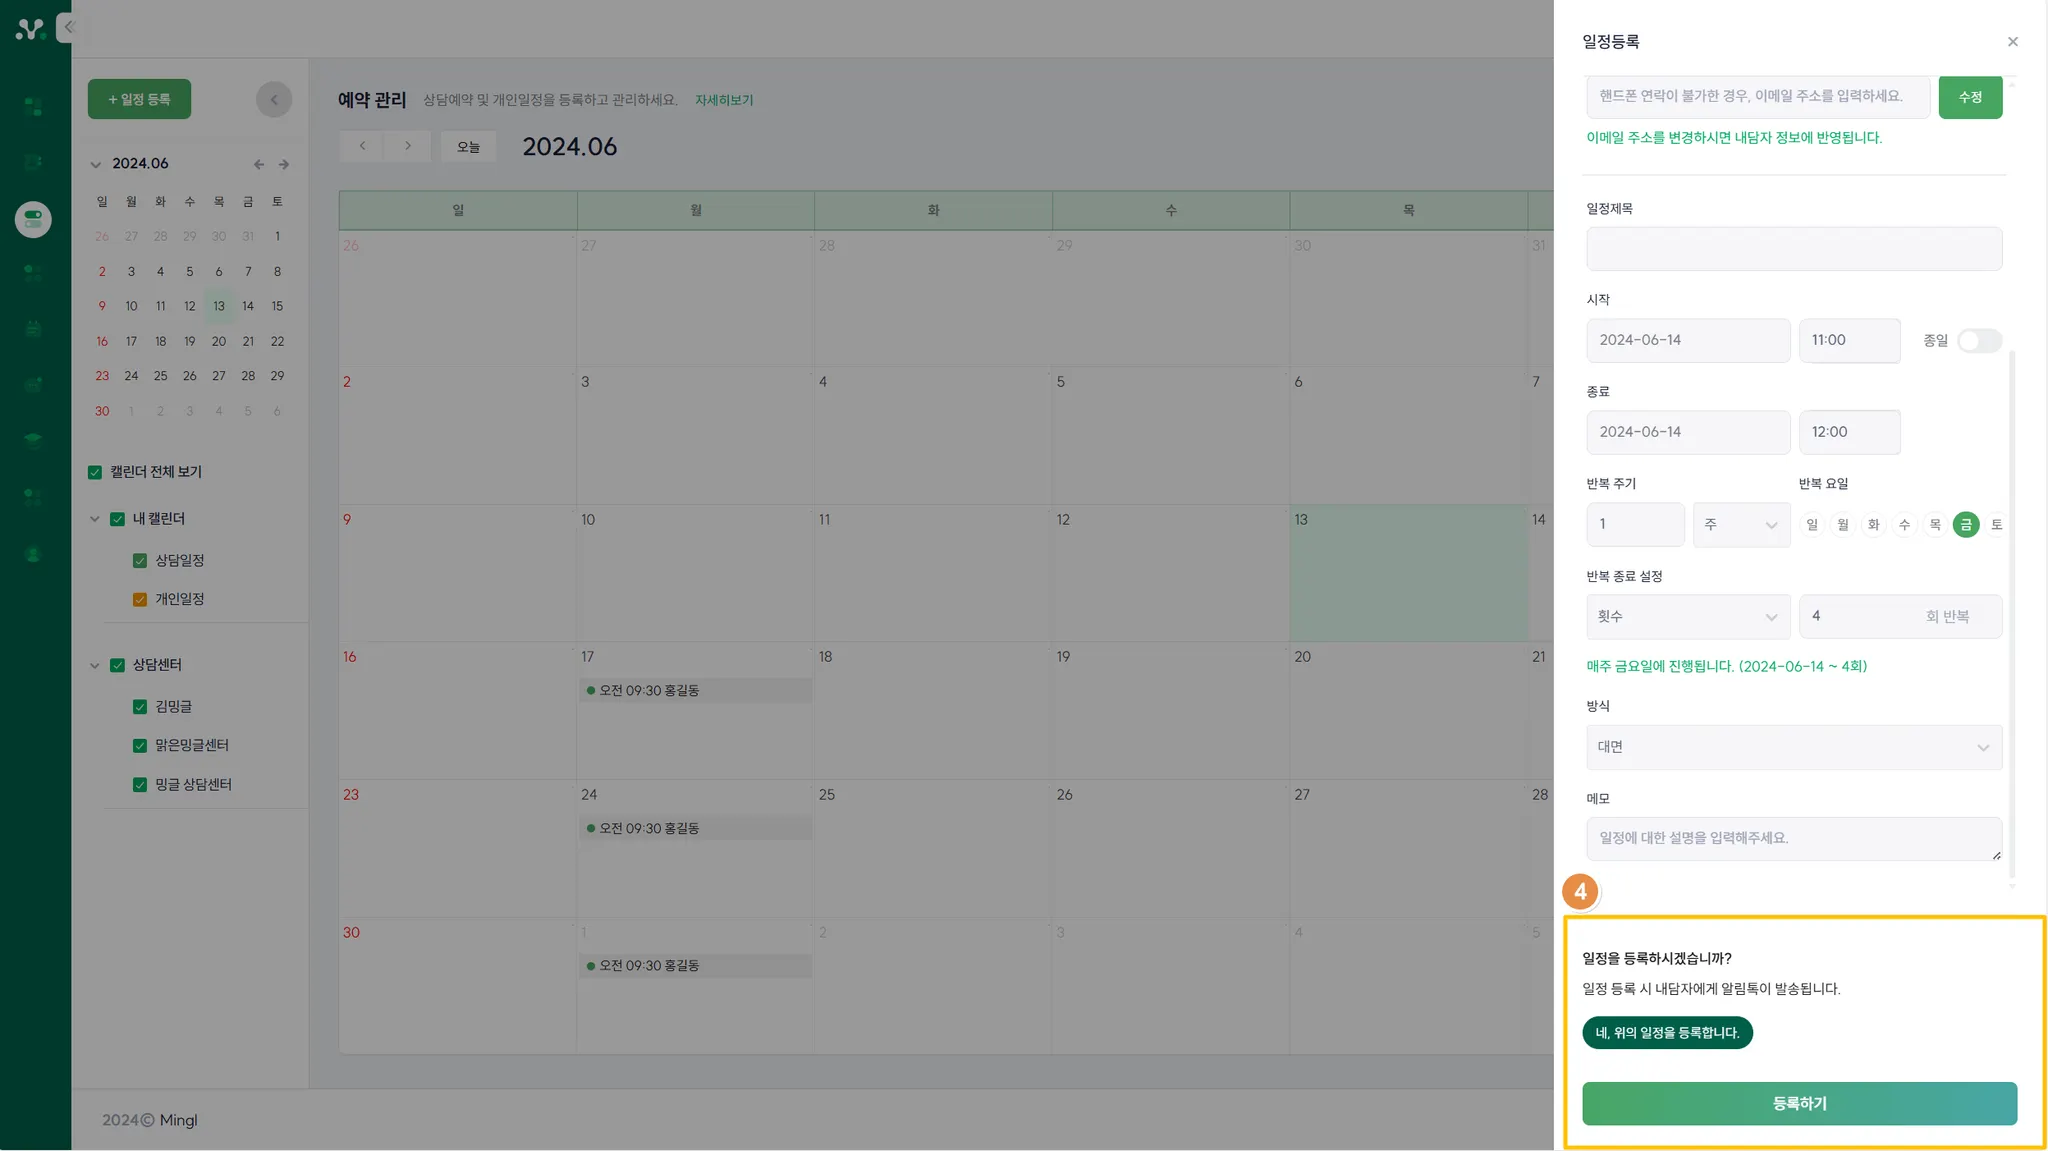The height and width of the screenshot is (1151, 2048).
Task: Select 수 in the repeat weekday options
Action: coord(1904,525)
